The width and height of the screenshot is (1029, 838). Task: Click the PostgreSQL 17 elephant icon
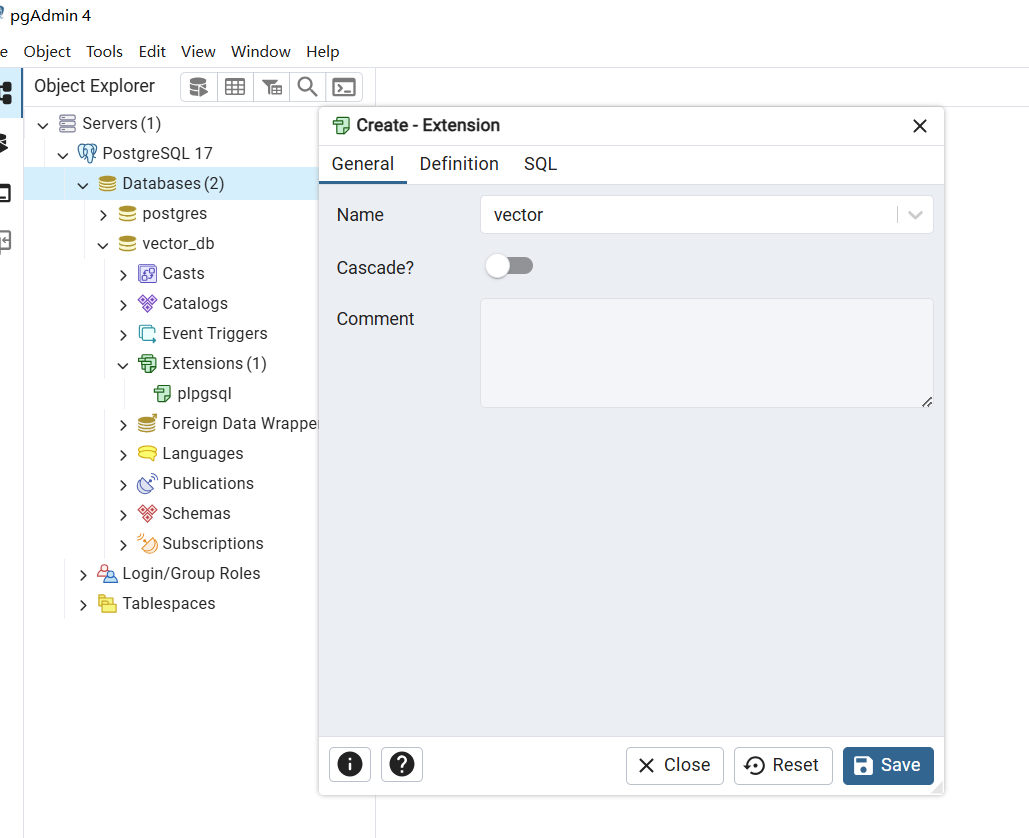(x=87, y=154)
